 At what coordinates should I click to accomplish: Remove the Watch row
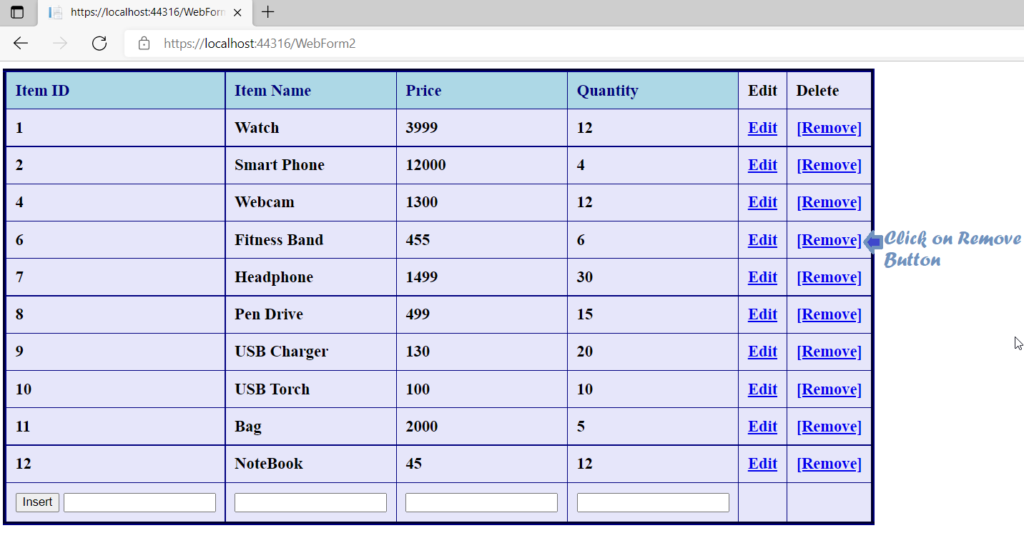click(829, 127)
